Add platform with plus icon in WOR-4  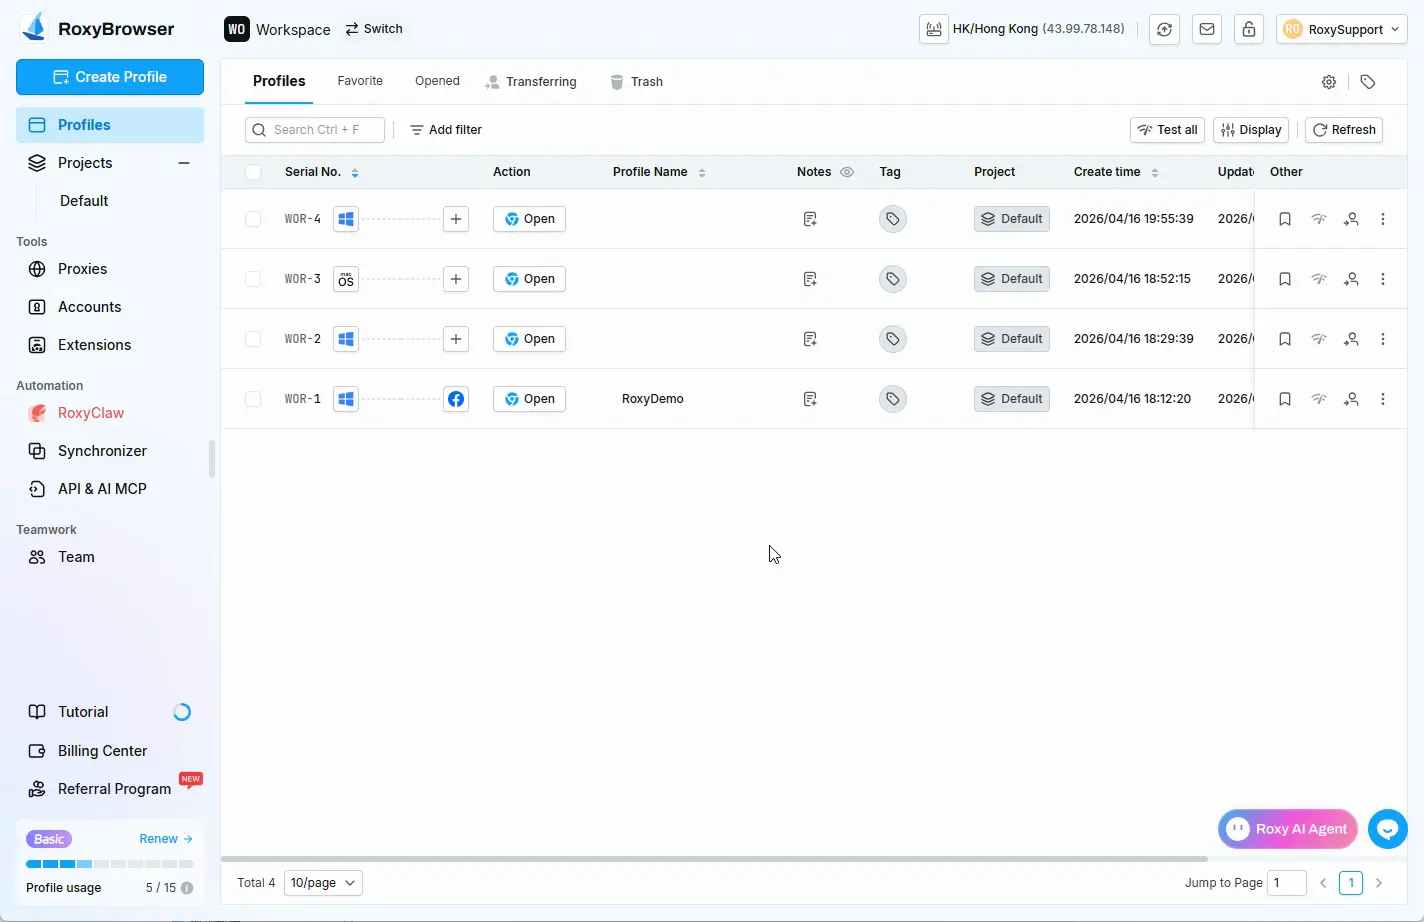click(456, 219)
